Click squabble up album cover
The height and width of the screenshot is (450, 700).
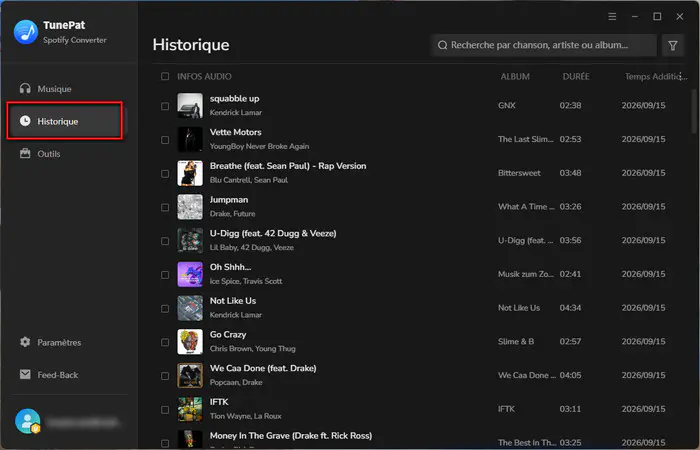pos(190,105)
